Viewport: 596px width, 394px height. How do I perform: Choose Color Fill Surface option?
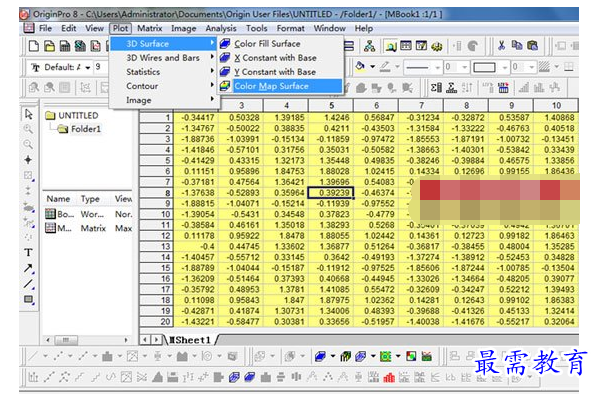280,44
